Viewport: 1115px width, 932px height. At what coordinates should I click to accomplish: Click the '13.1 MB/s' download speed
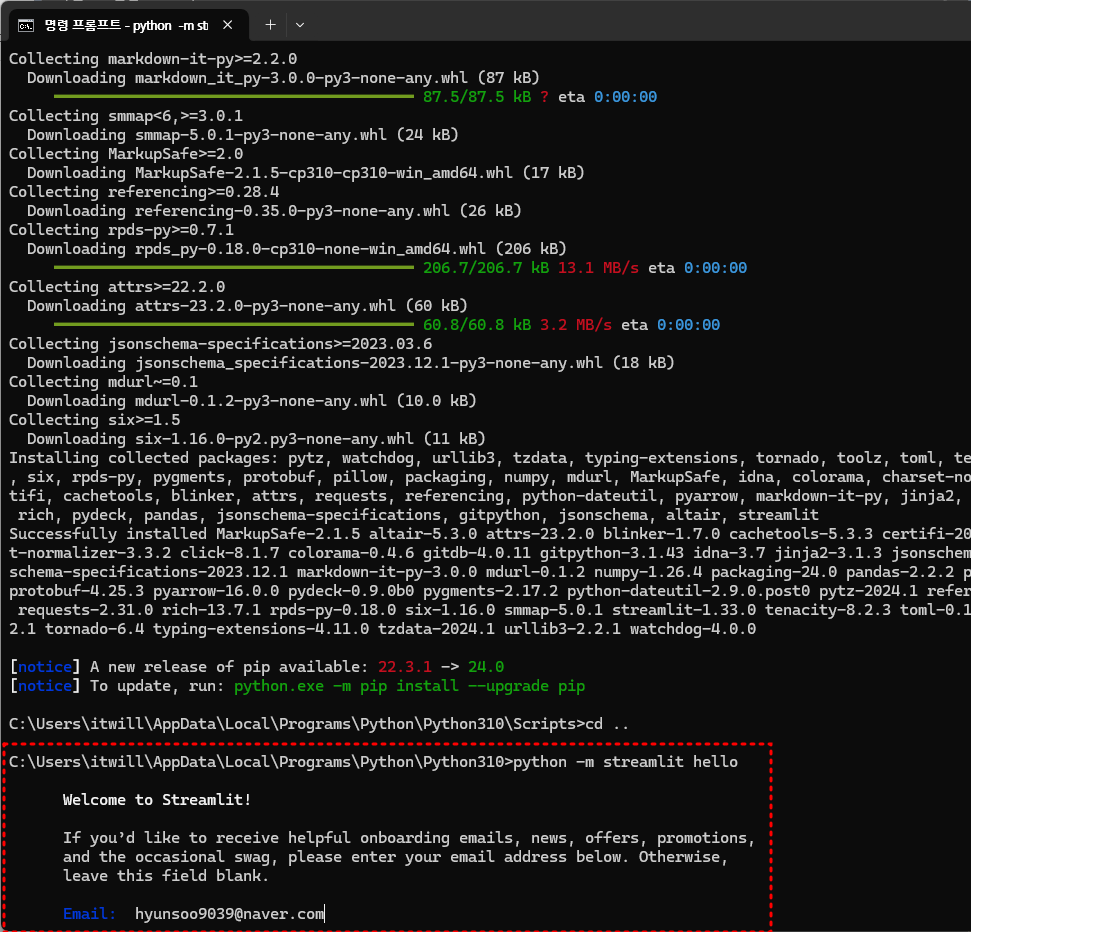pos(598,268)
